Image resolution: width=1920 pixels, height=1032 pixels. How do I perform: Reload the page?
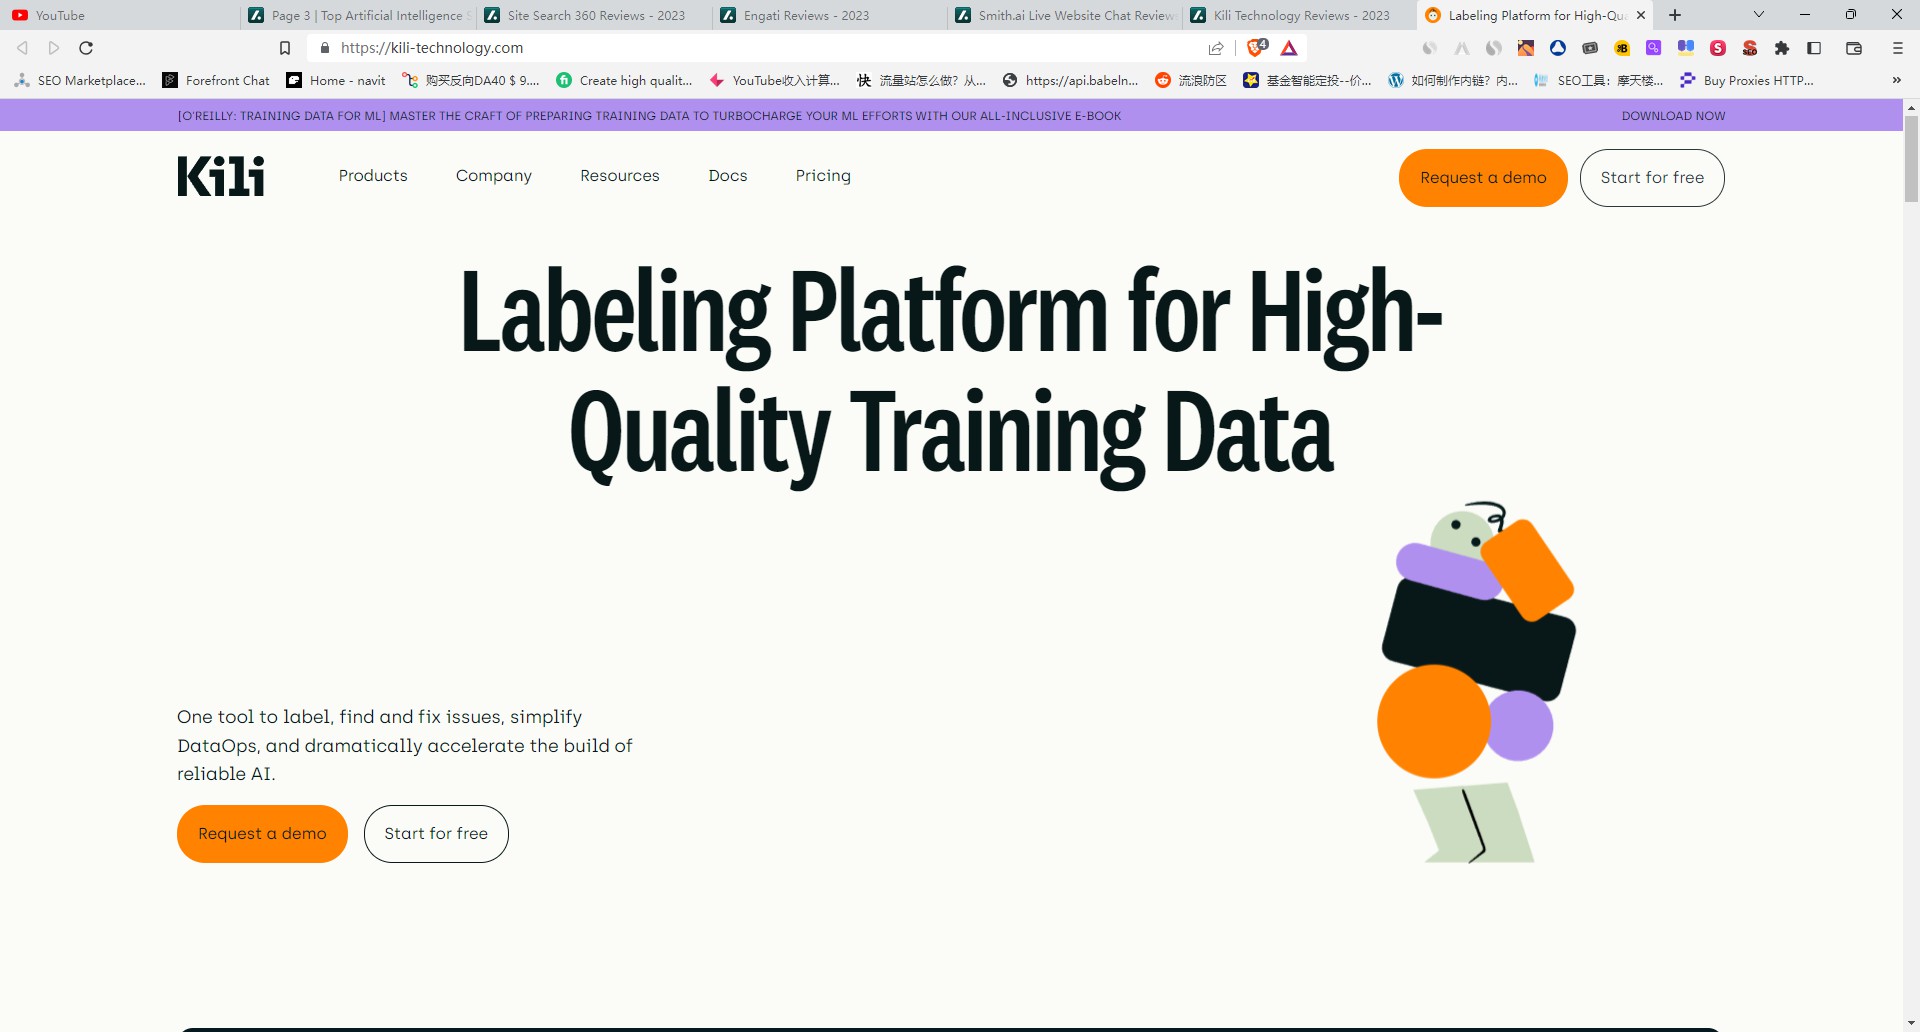[x=86, y=48]
